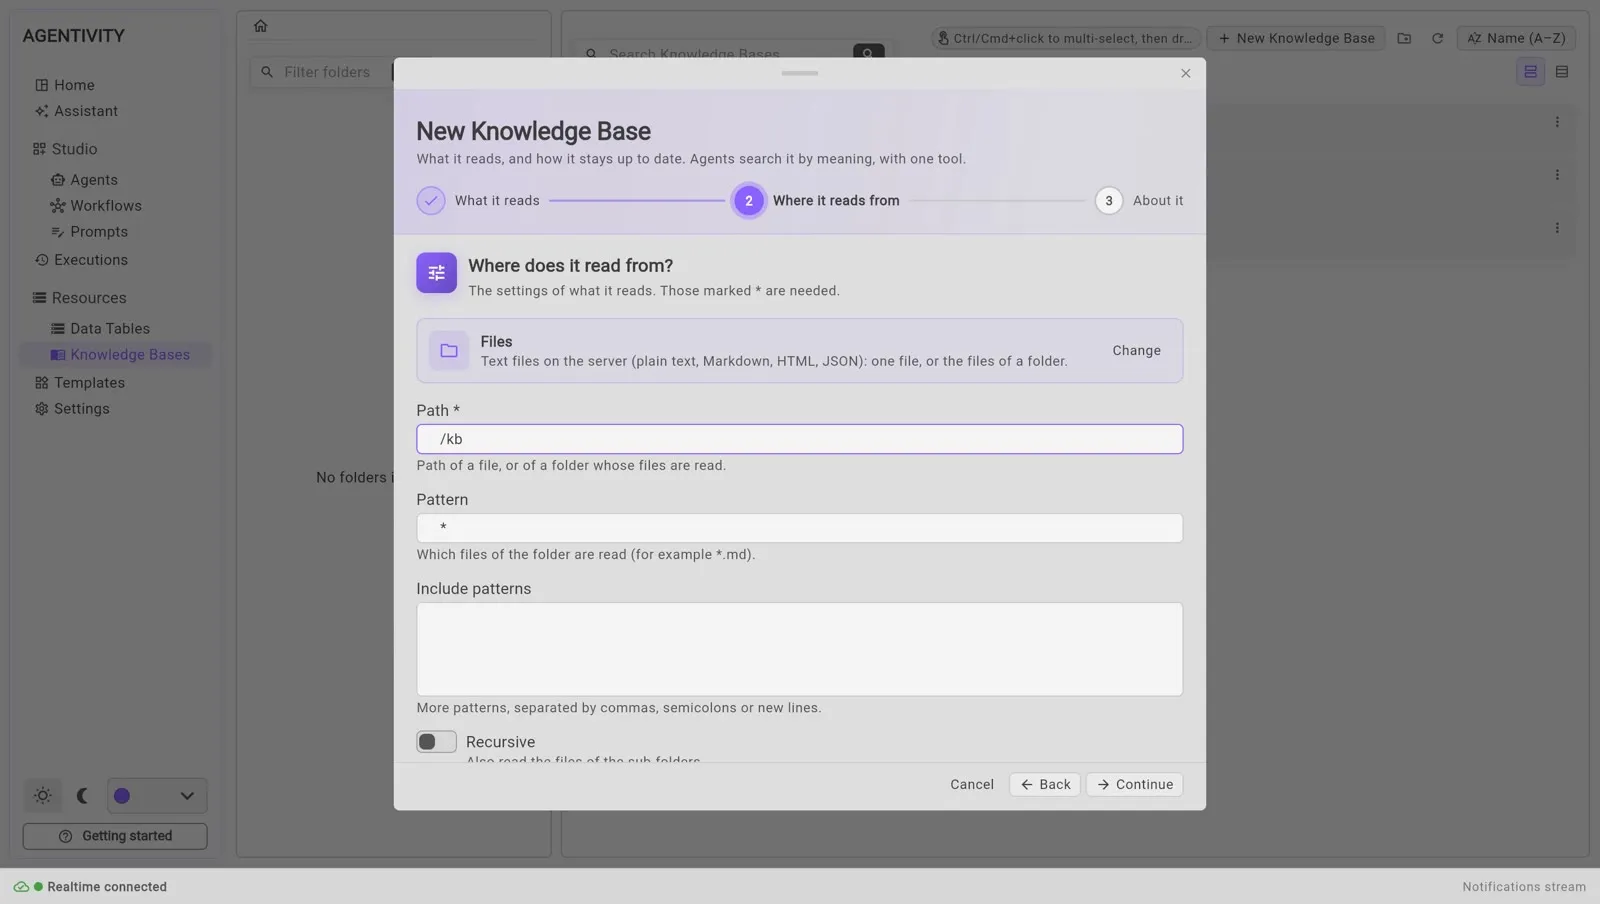Screen dimensions: 1600x904
Task: Open Executions in the sidebar
Action: click(82, 260)
